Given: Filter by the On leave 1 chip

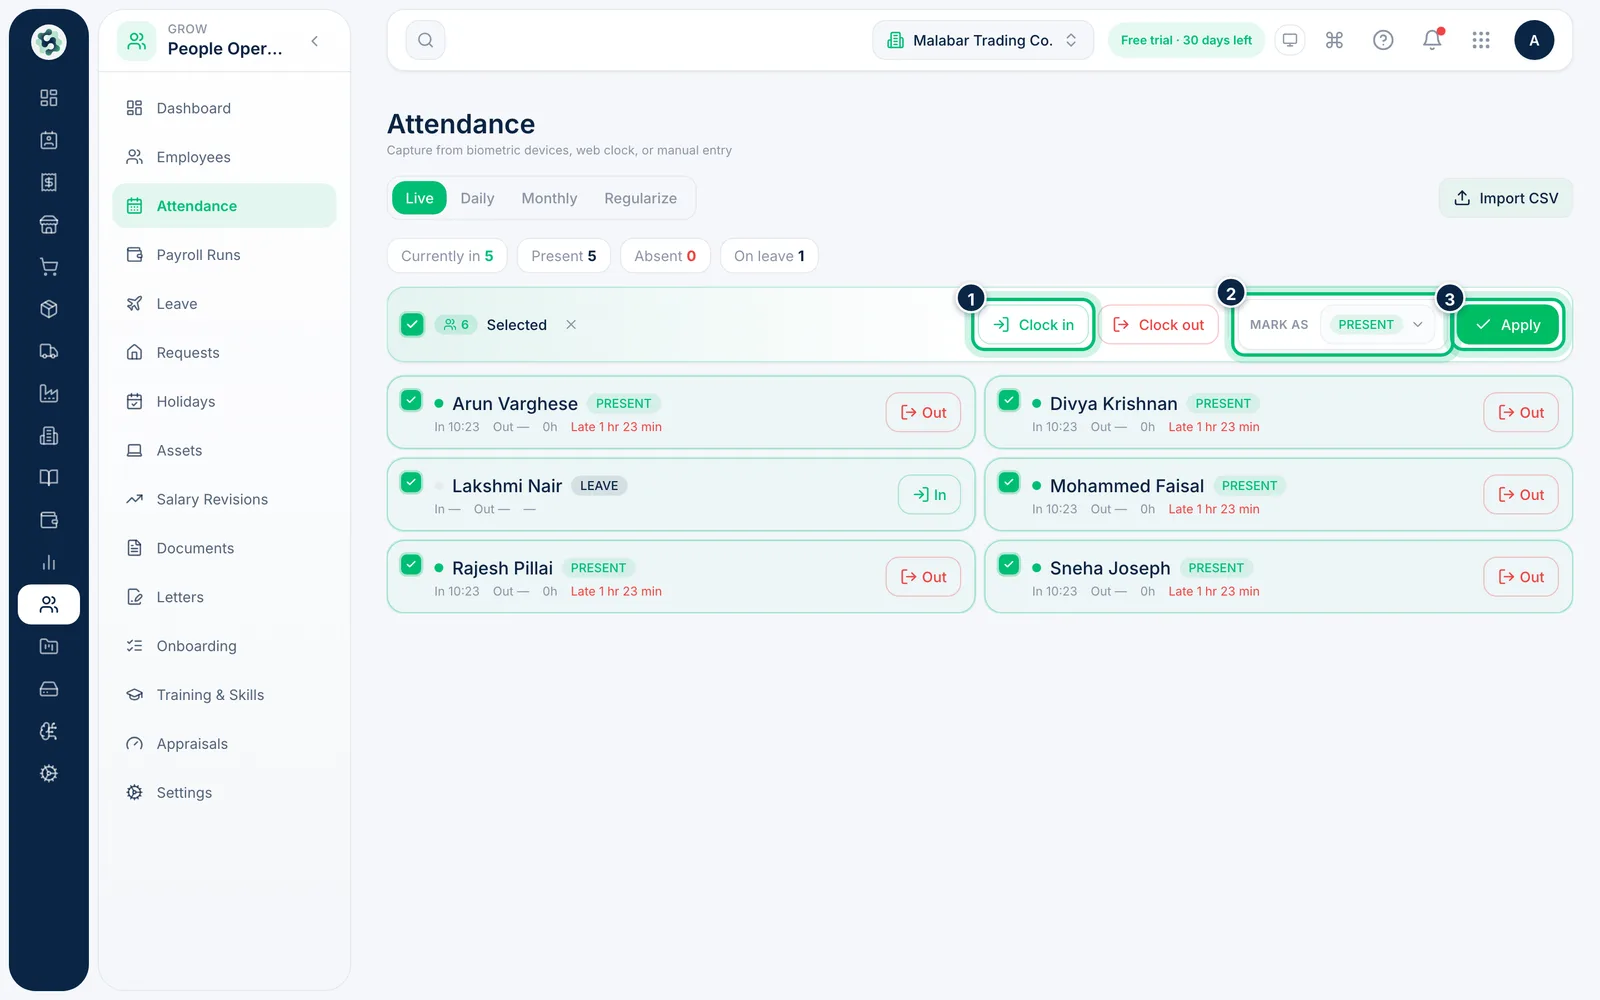Looking at the screenshot, I should click(x=769, y=256).
